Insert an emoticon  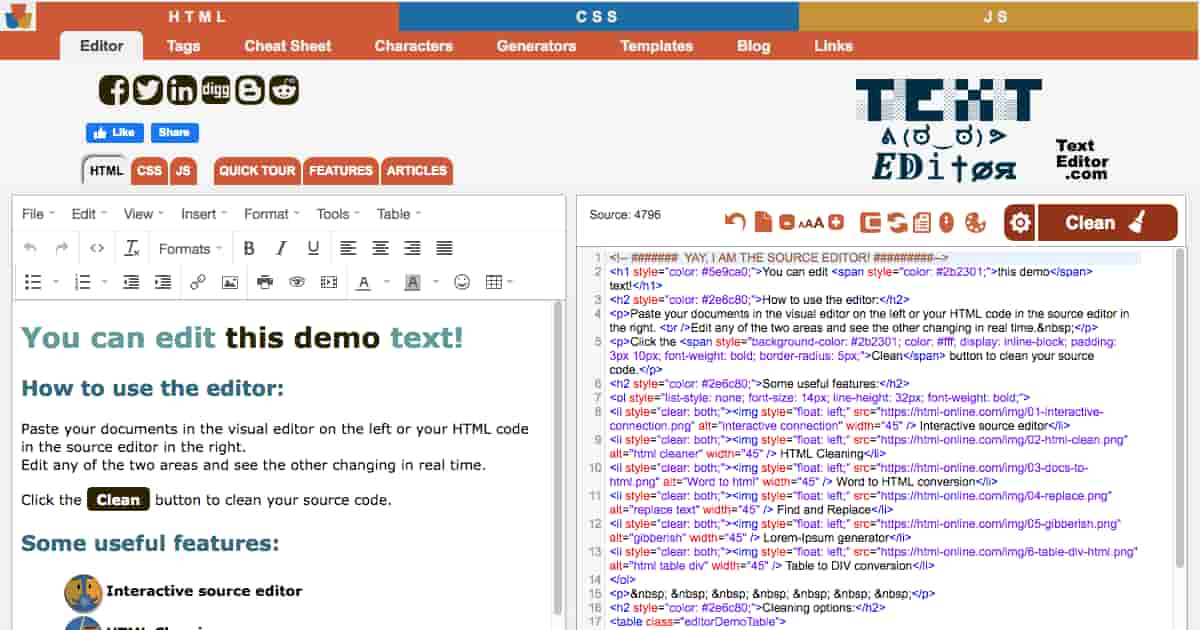coord(462,282)
